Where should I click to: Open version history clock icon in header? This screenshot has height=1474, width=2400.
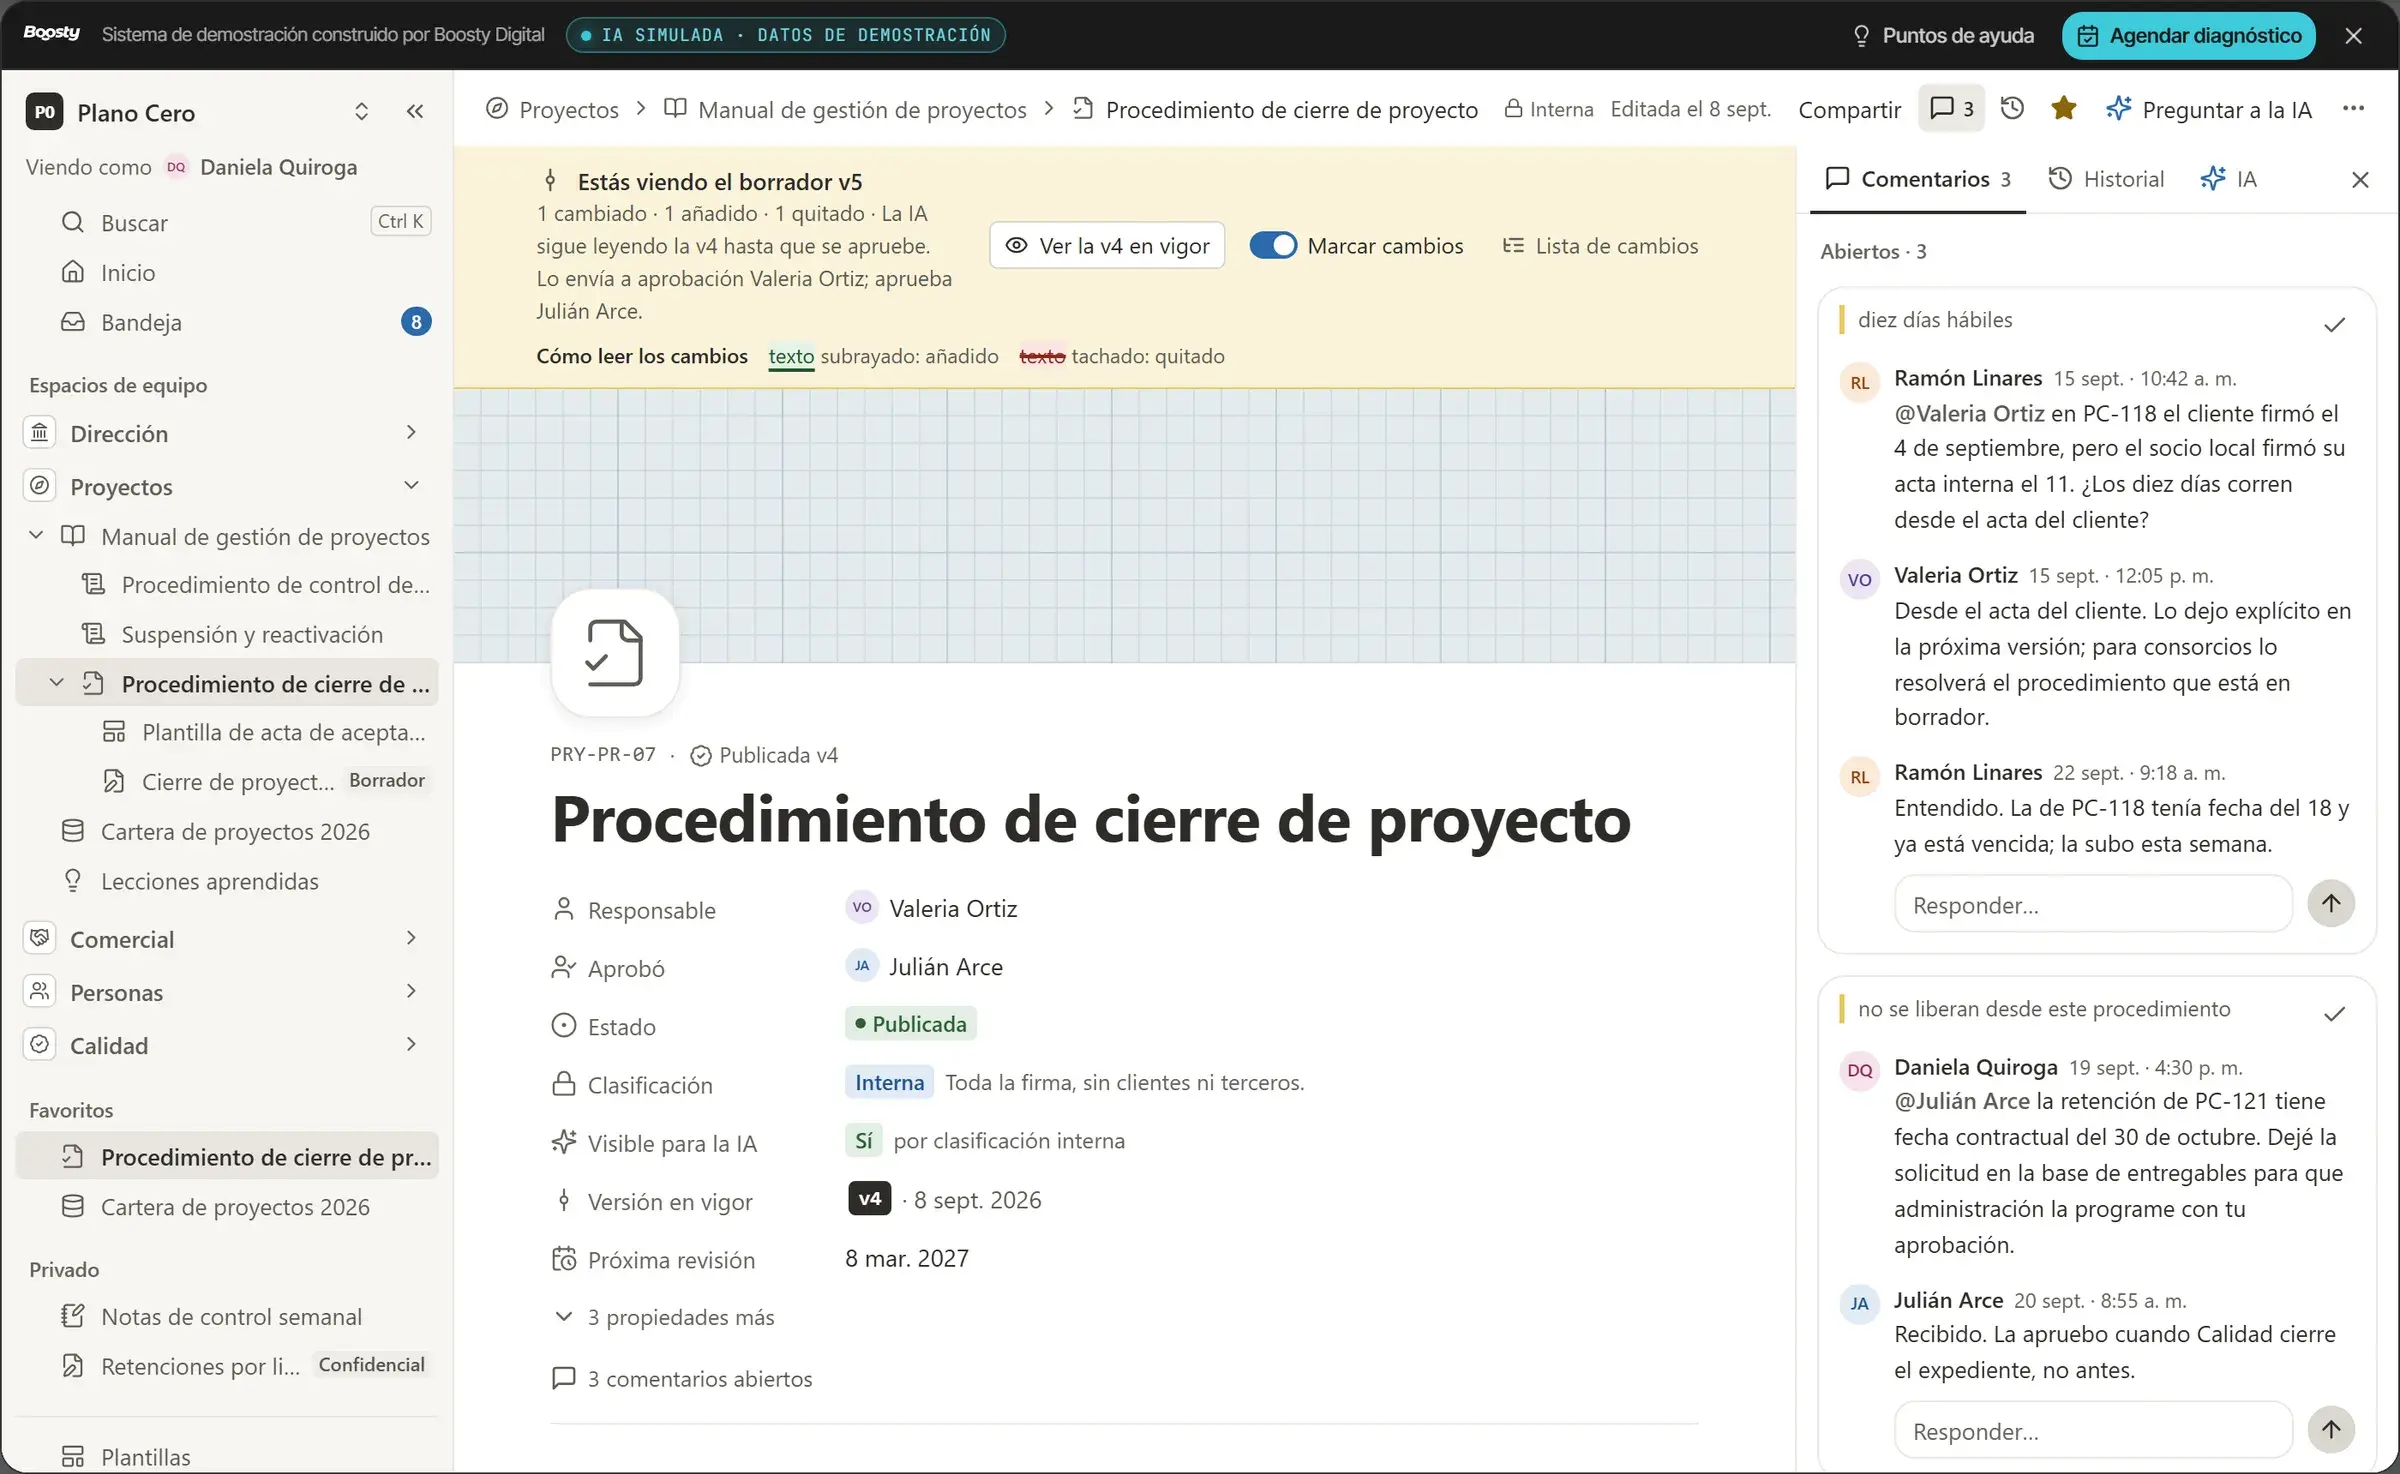(x=2012, y=108)
